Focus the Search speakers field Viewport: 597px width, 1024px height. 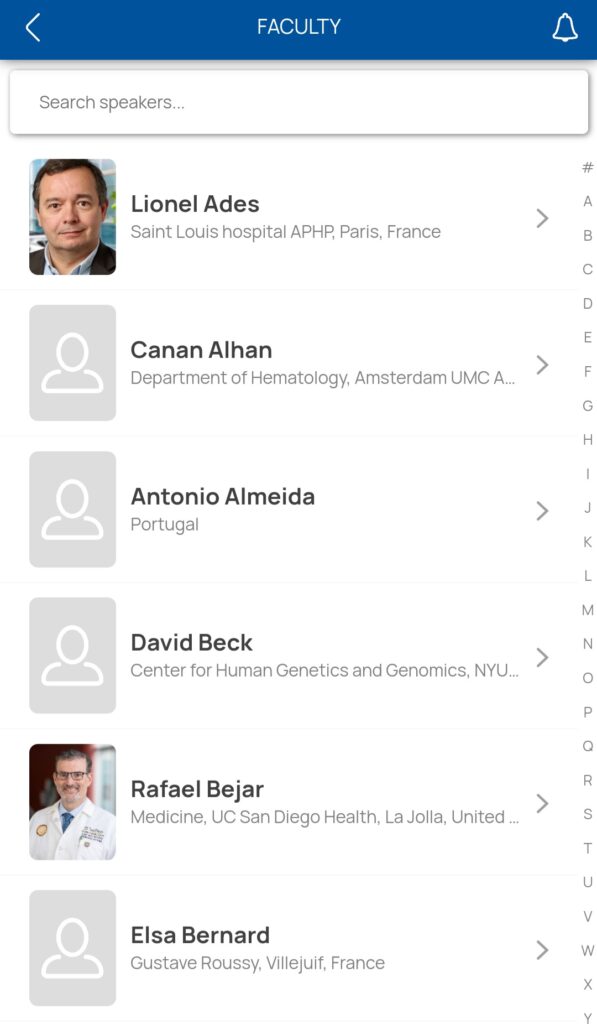(298, 103)
